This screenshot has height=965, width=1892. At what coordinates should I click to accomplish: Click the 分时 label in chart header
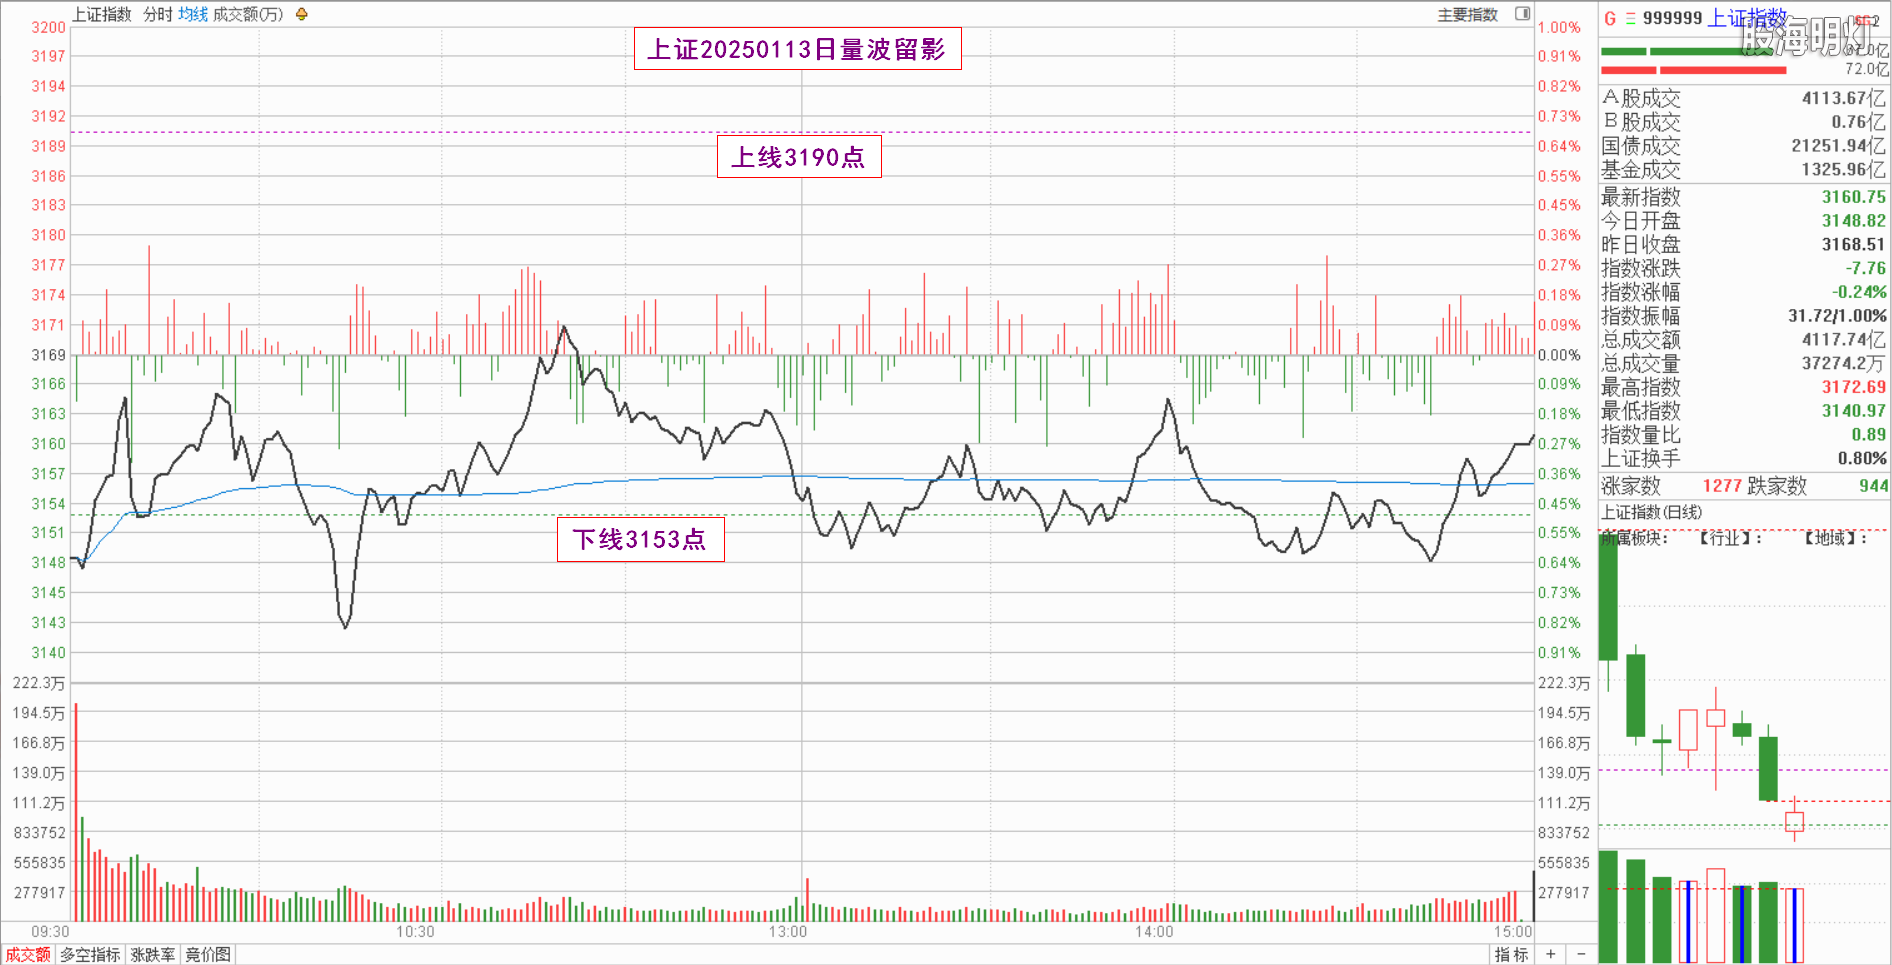tap(158, 14)
